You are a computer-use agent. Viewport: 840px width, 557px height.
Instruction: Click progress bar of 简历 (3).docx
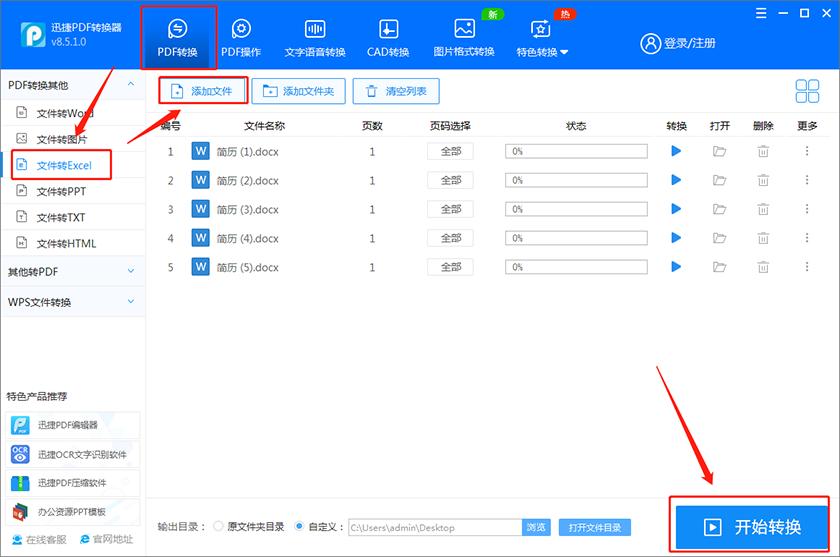pos(576,209)
